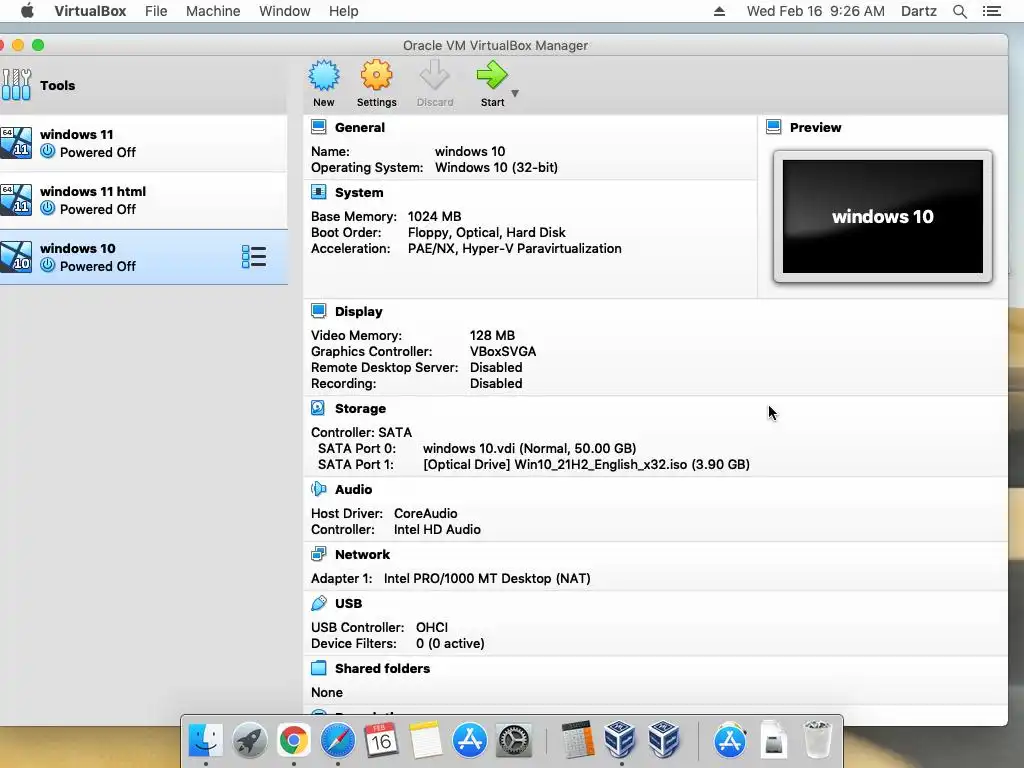Open the Display settings header link
Image resolution: width=1024 pixels, height=768 pixels.
(359, 312)
